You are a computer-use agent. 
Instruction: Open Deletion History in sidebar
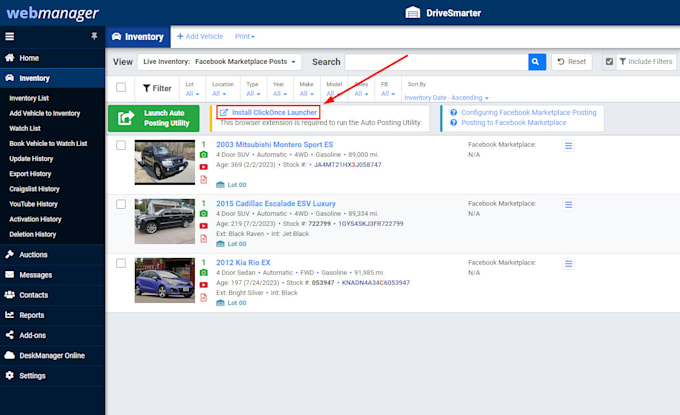click(x=33, y=235)
